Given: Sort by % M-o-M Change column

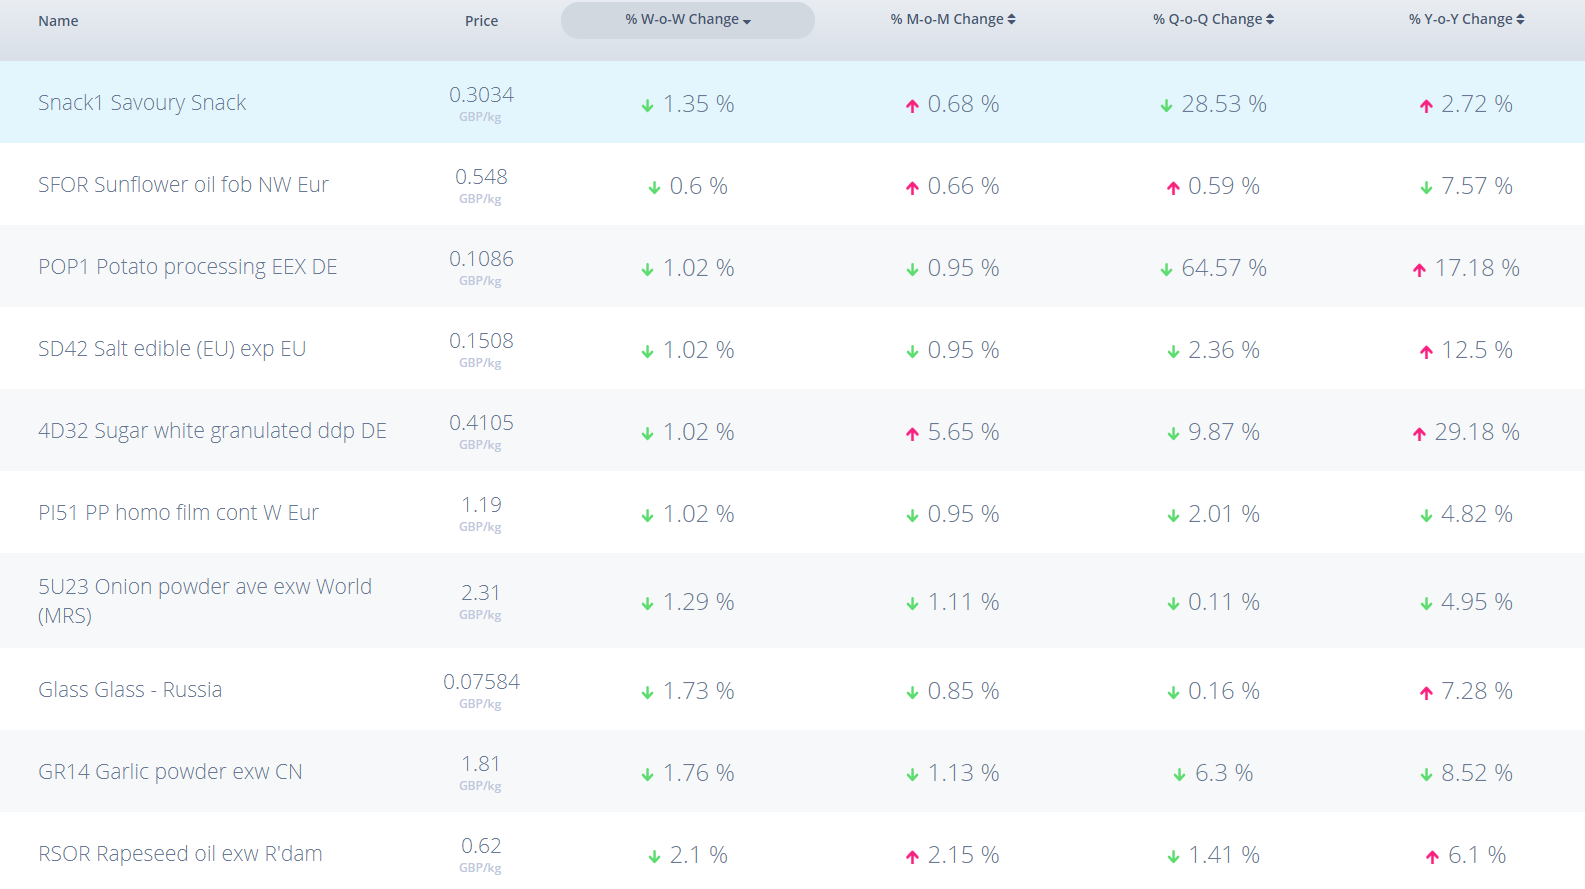Looking at the screenshot, I should [953, 20].
